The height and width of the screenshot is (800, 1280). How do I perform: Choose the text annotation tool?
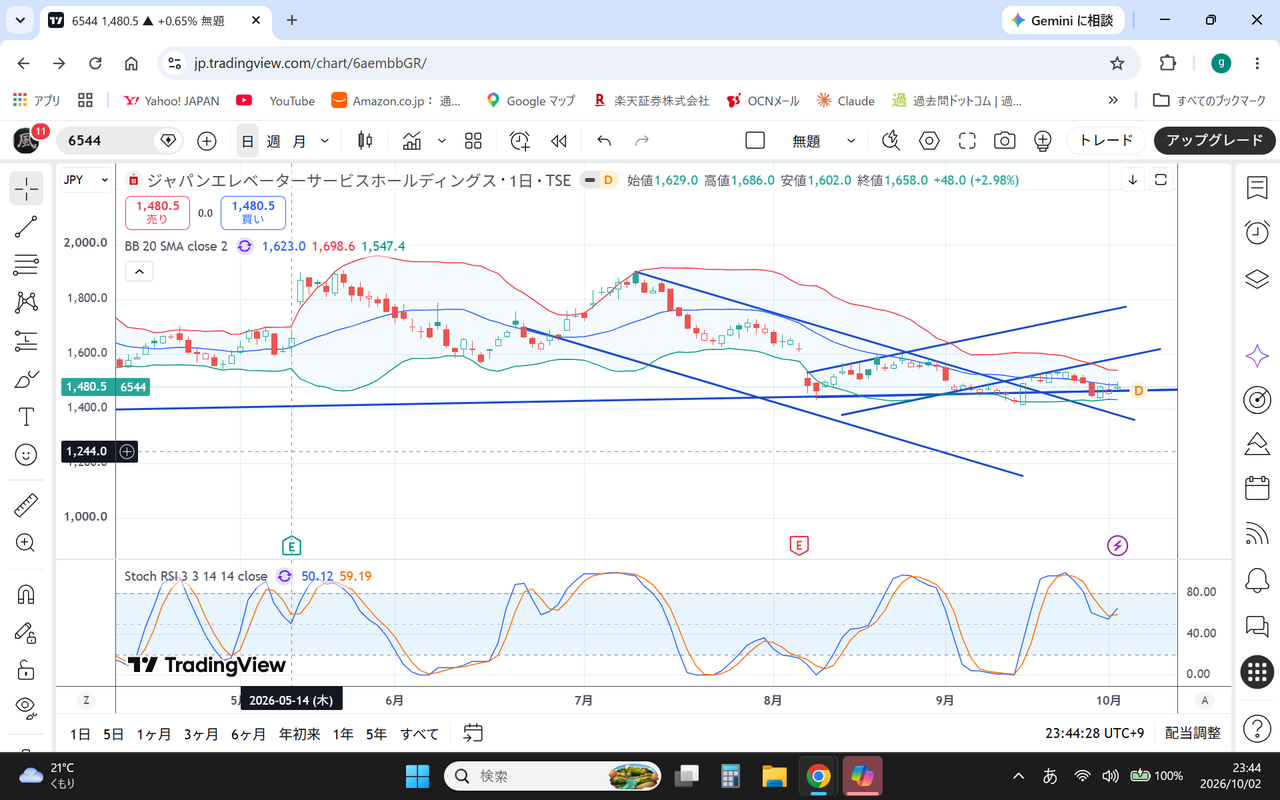pyautogui.click(x=26, y=417)
